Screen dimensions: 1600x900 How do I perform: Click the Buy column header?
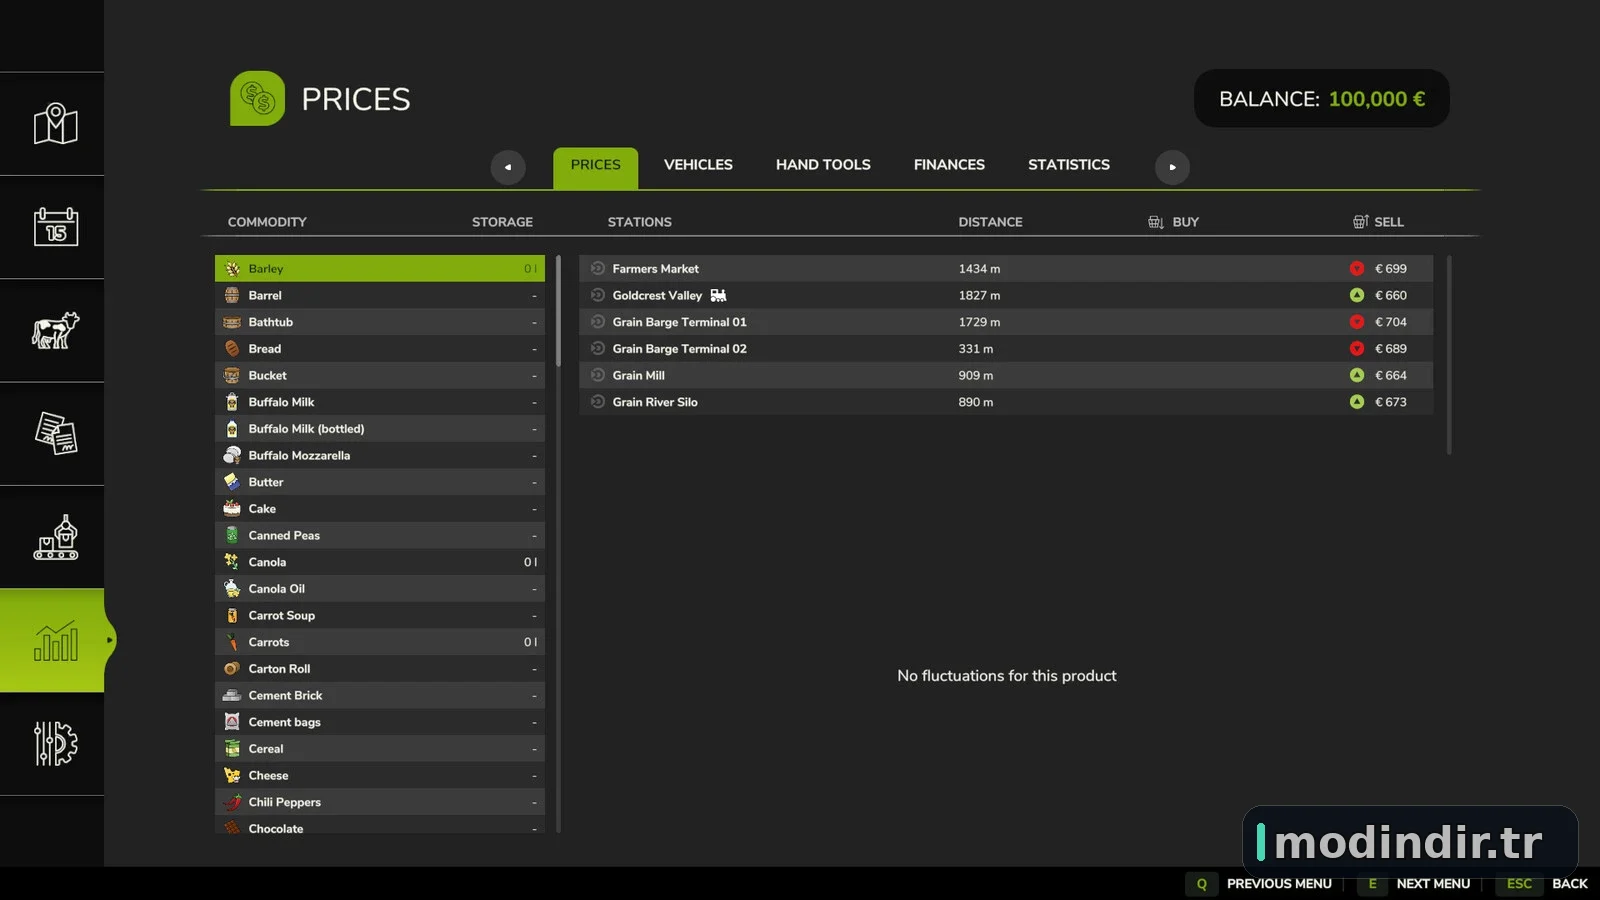(1173, 222)
